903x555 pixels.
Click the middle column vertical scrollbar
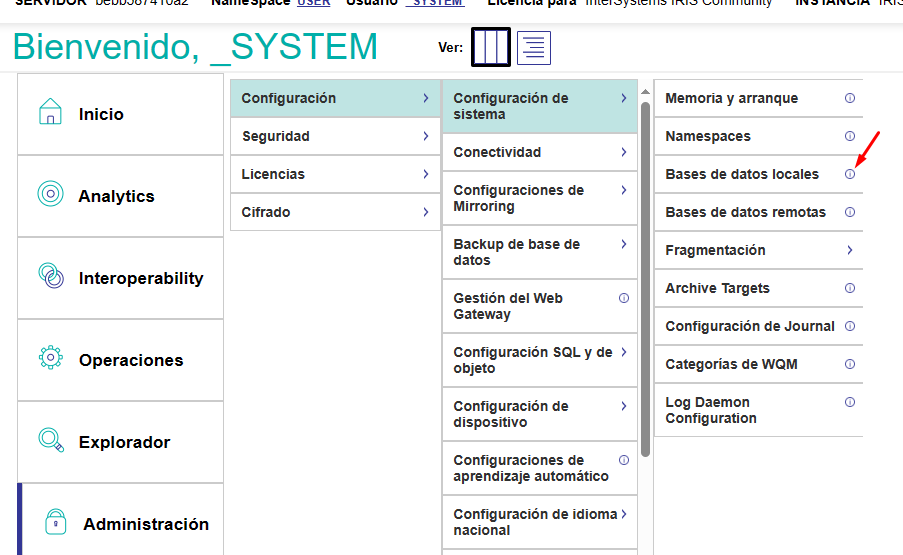(646, 270)
